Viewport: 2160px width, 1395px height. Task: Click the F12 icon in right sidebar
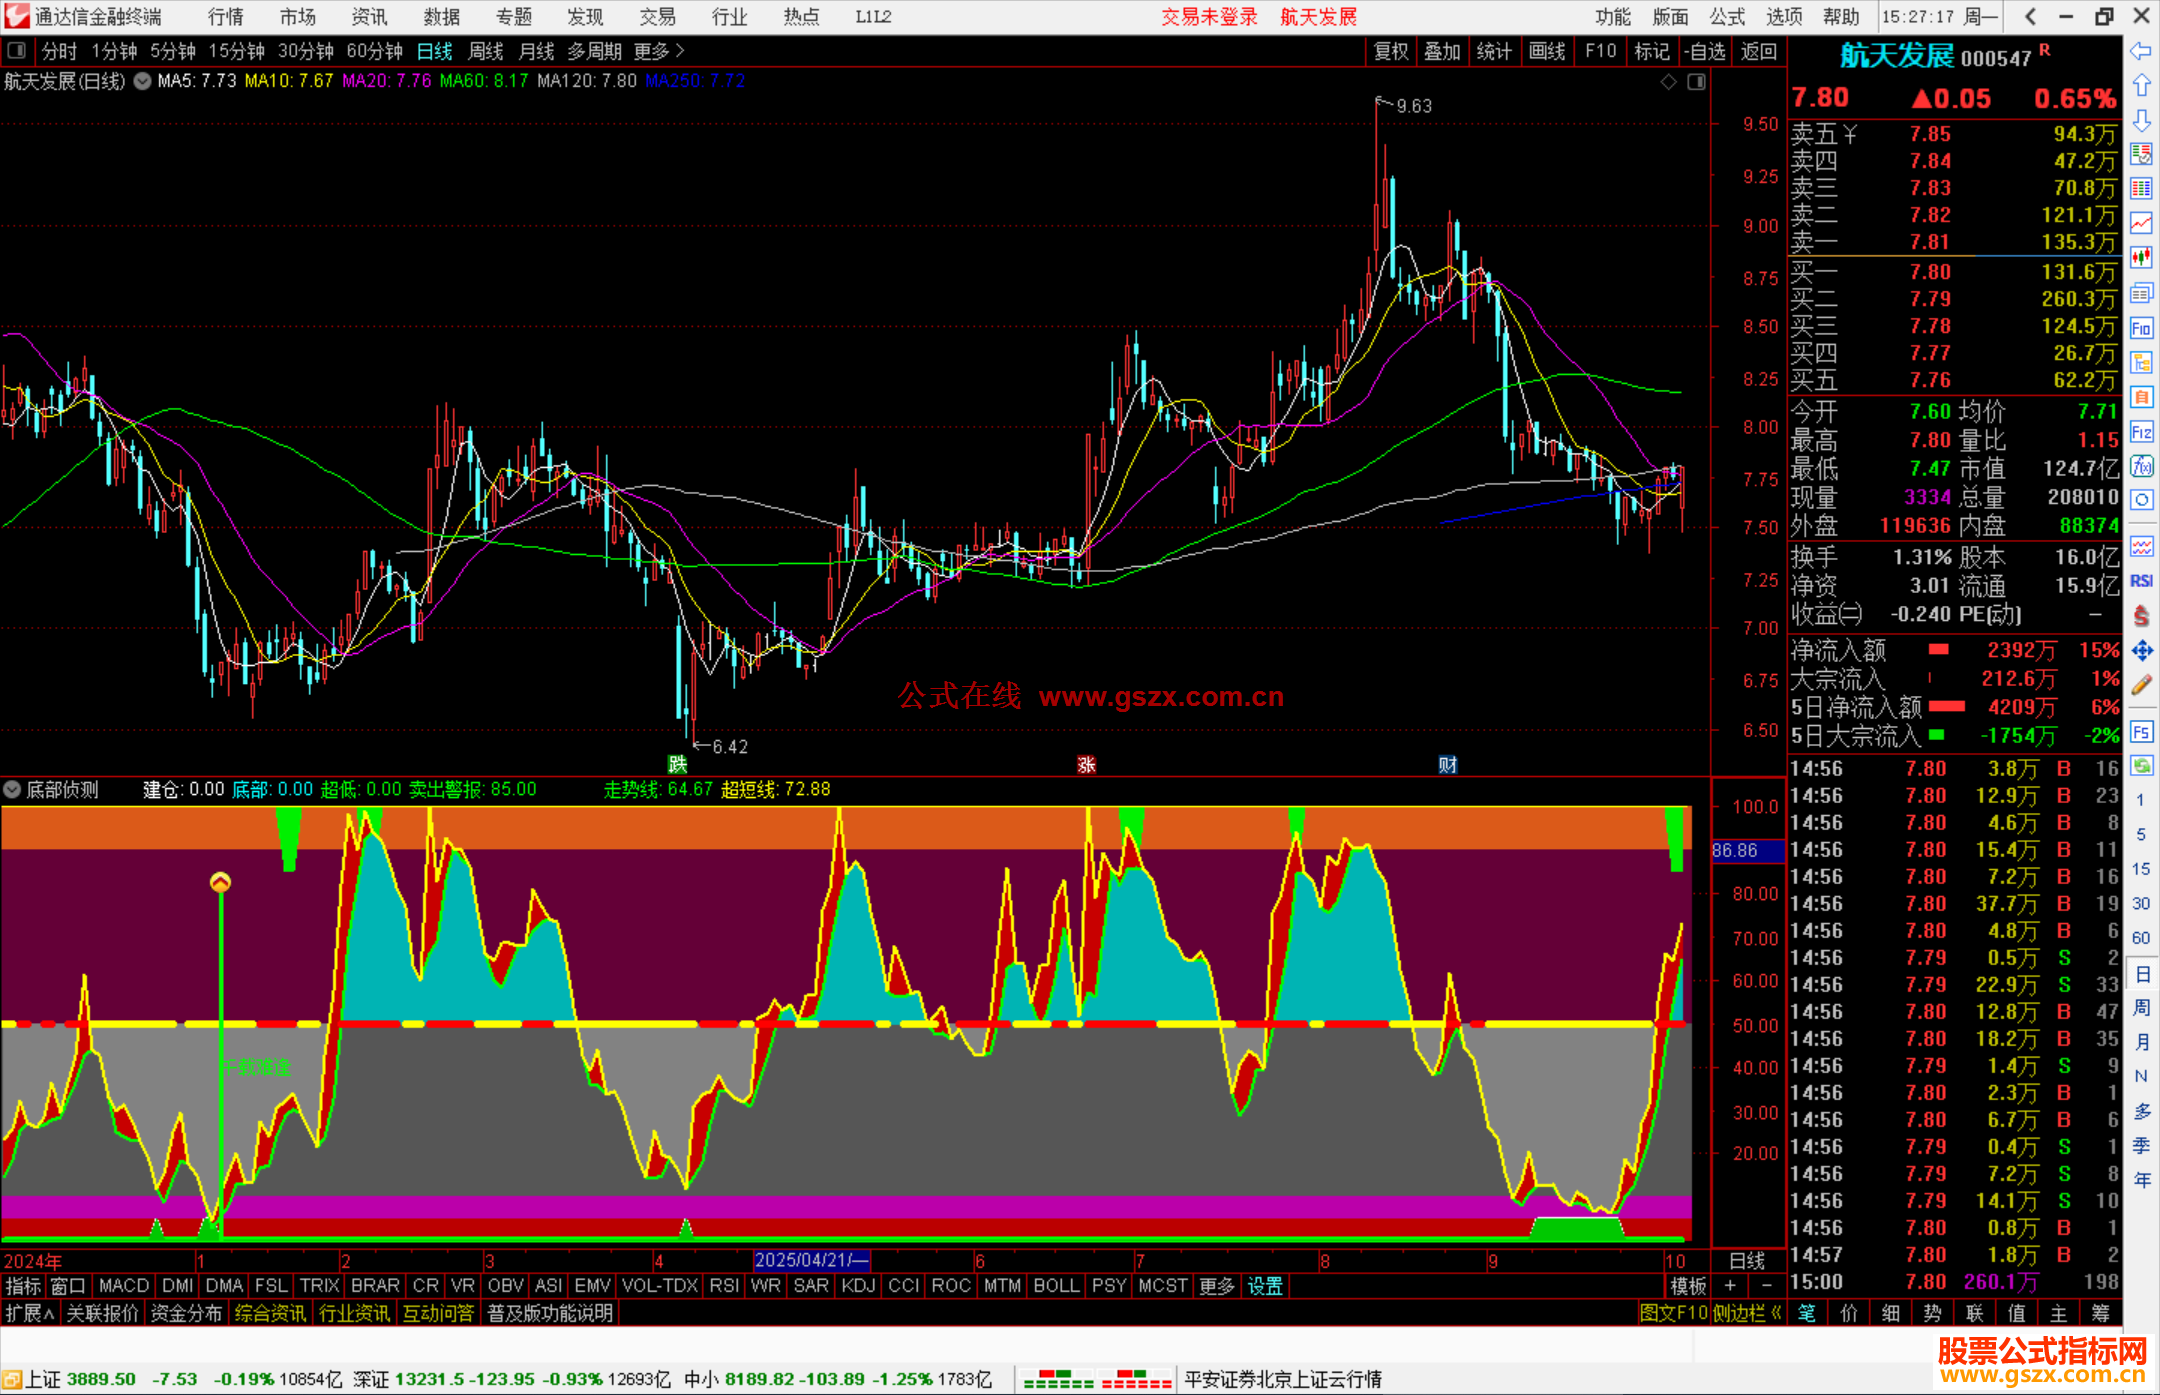[2141, 432]
